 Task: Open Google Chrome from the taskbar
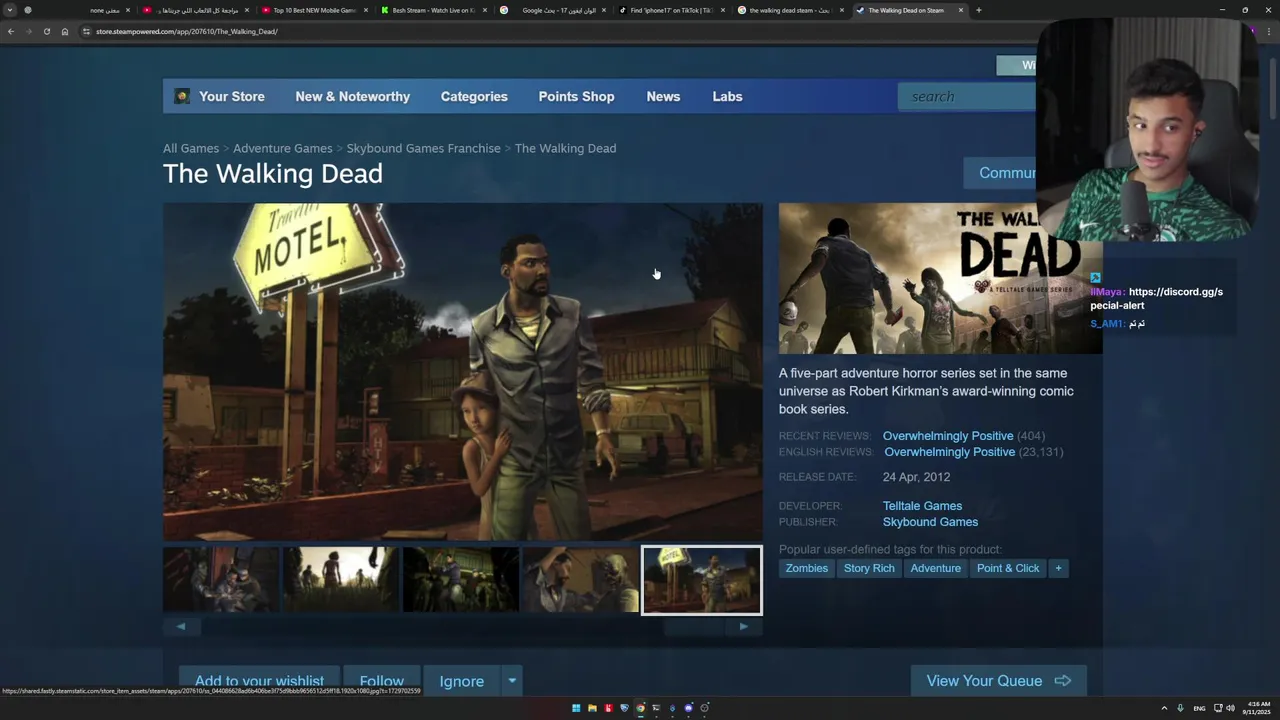coord(640,708)
